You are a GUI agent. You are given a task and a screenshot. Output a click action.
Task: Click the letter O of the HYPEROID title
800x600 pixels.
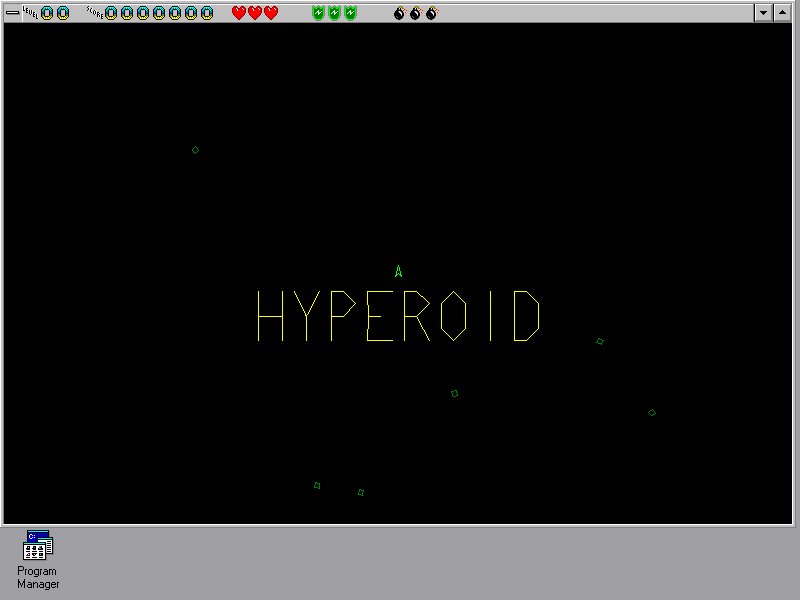coord(453,316)
